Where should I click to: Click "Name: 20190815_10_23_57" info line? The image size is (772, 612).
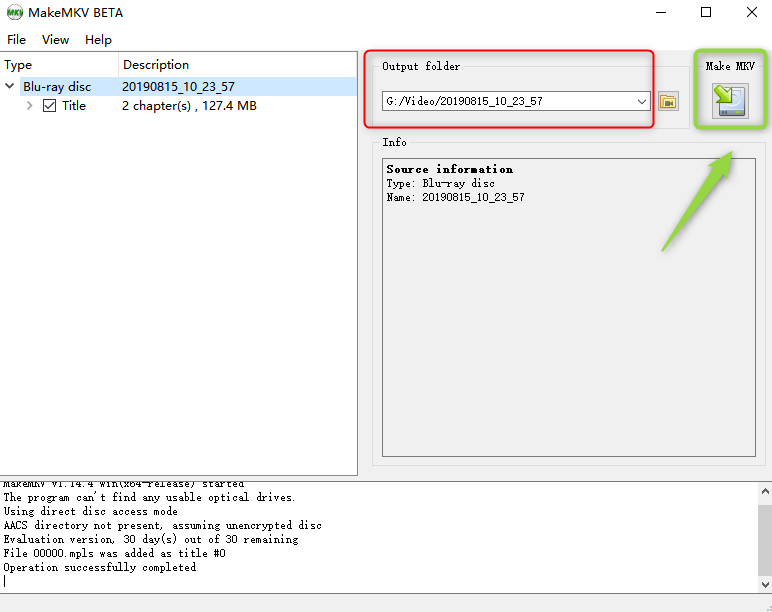tap(455, 197)
